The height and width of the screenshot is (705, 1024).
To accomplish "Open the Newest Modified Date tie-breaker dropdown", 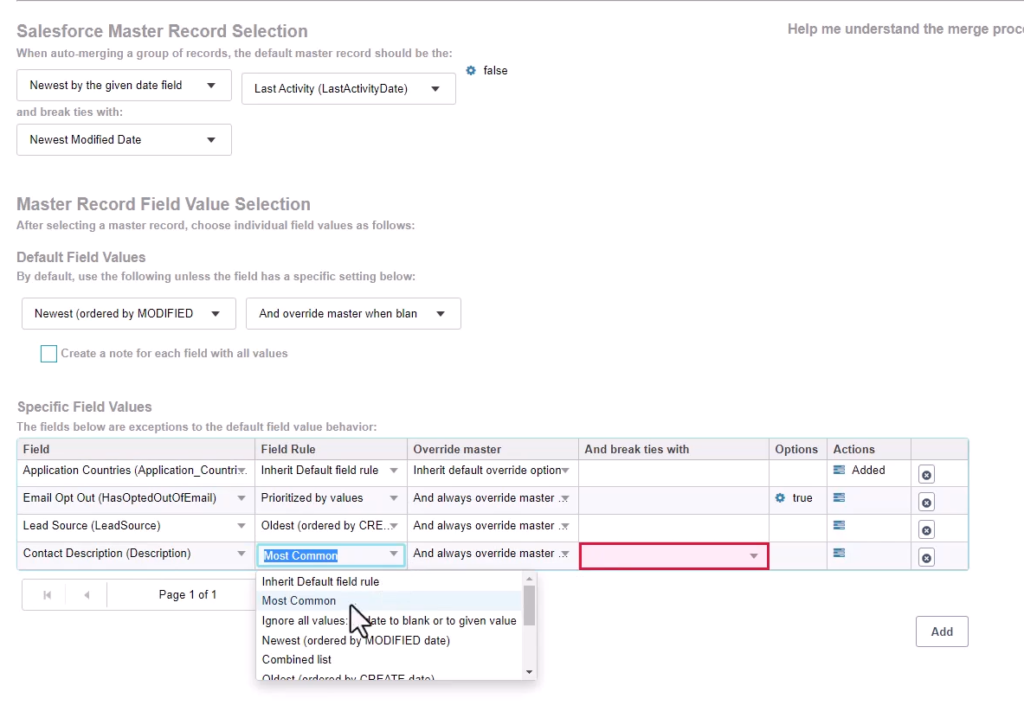I will tap(124, 140).
